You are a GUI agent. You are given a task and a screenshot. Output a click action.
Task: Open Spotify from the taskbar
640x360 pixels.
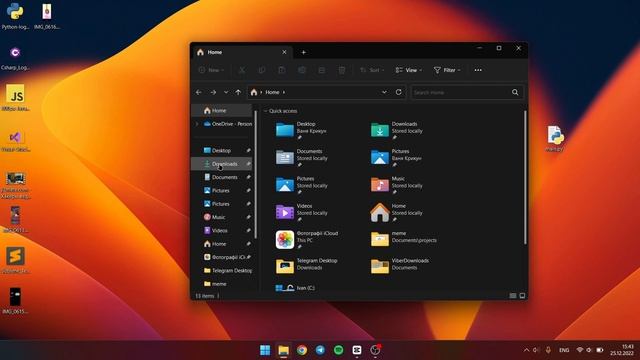338,350
